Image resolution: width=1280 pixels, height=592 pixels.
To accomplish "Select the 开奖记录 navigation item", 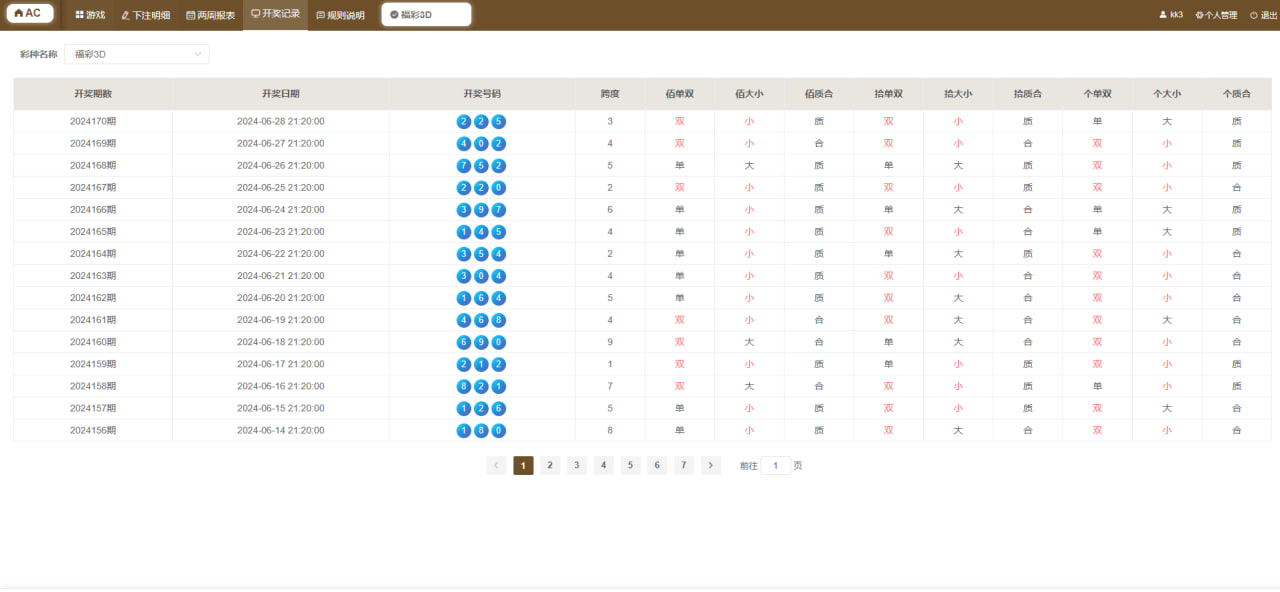I will [x=275, y=15].
